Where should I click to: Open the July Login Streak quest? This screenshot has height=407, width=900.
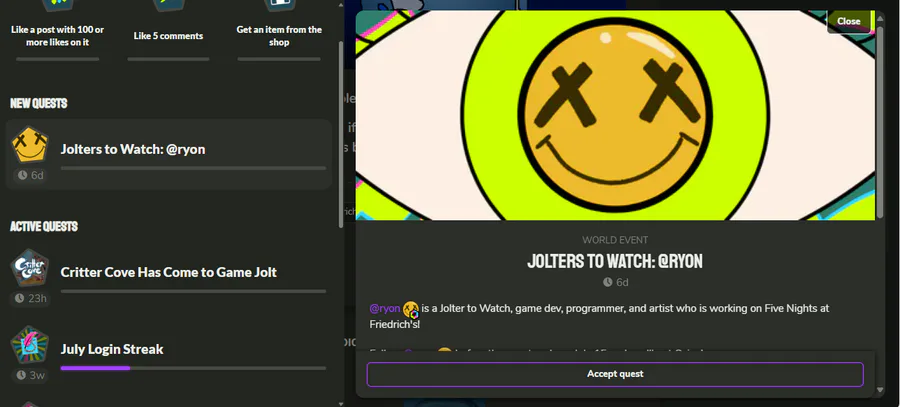169,355
